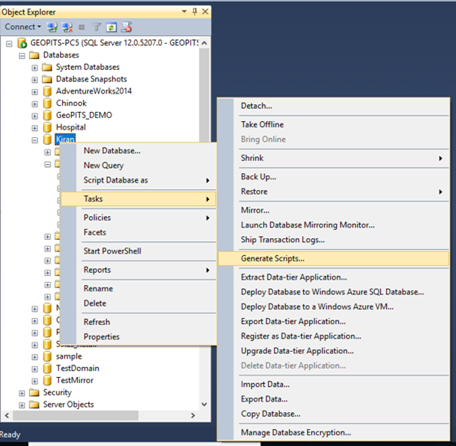Collapse the Kiran database node
The image size is (456, 446).
point(35,140)
